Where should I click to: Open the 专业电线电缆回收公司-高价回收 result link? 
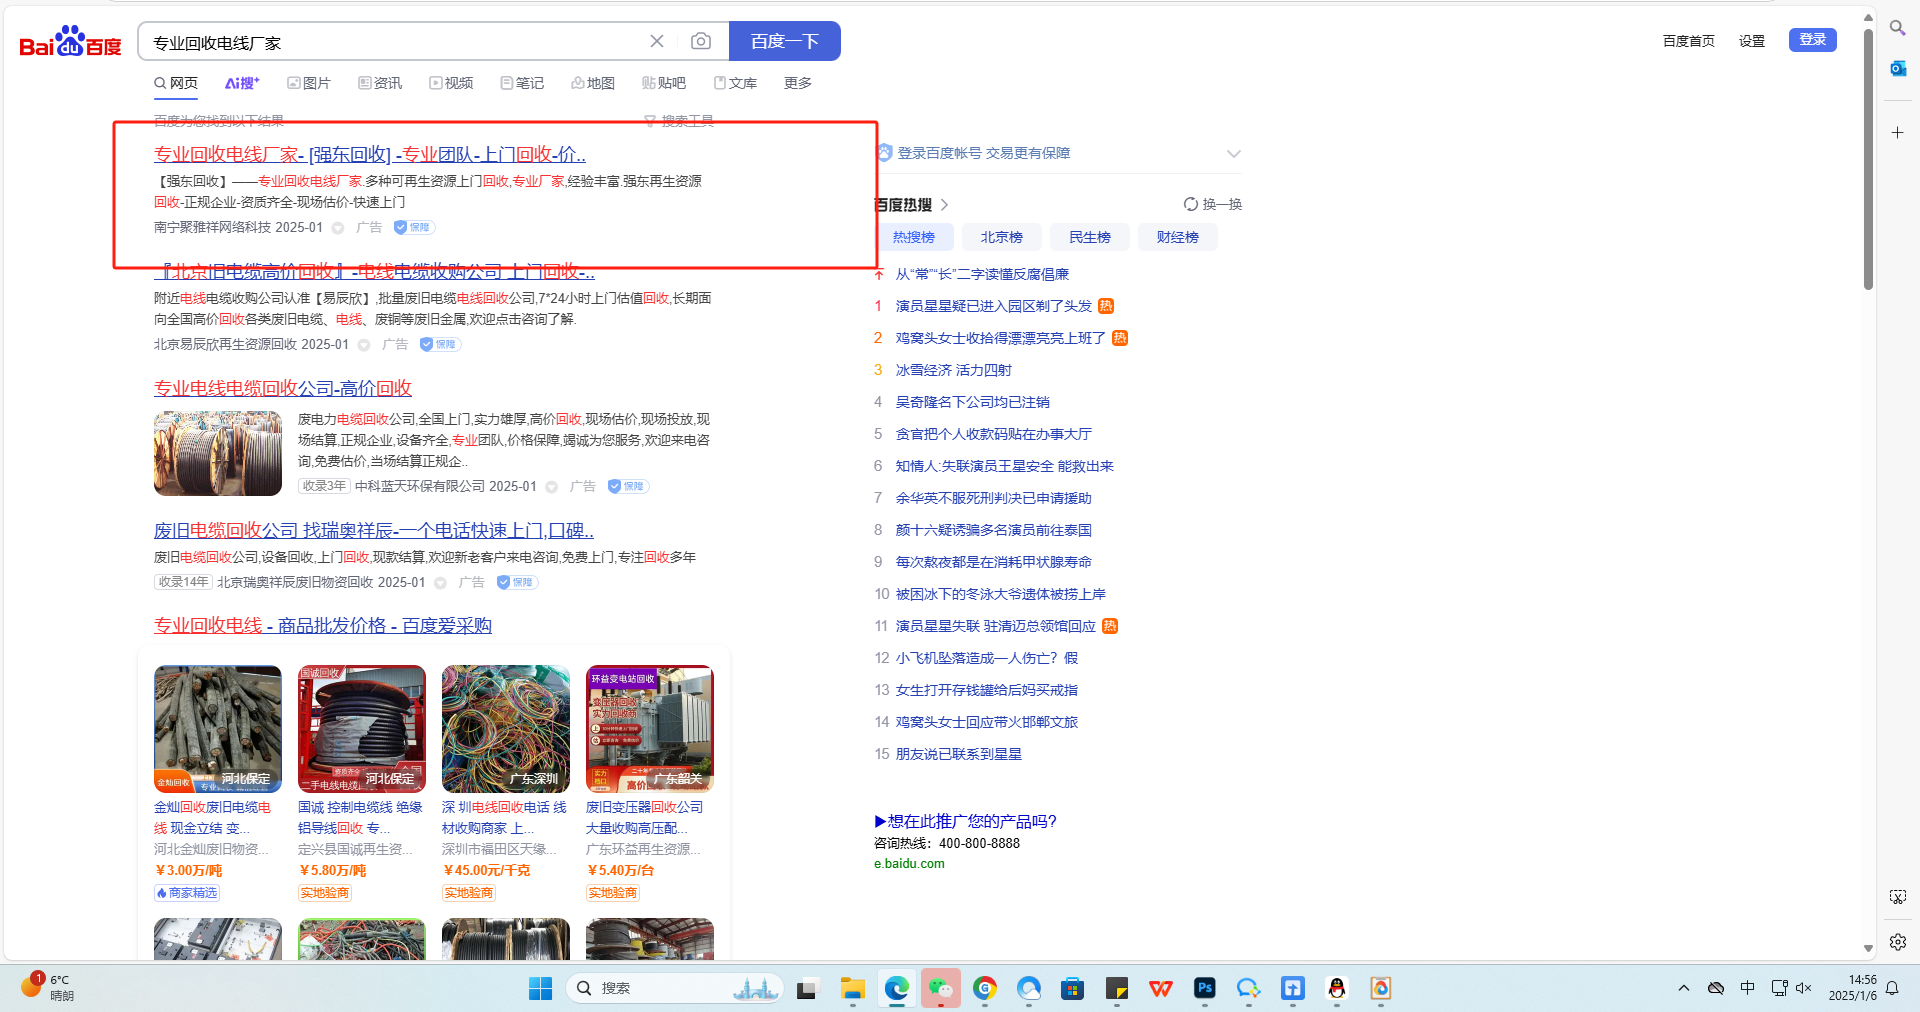(x=283, y=388)
